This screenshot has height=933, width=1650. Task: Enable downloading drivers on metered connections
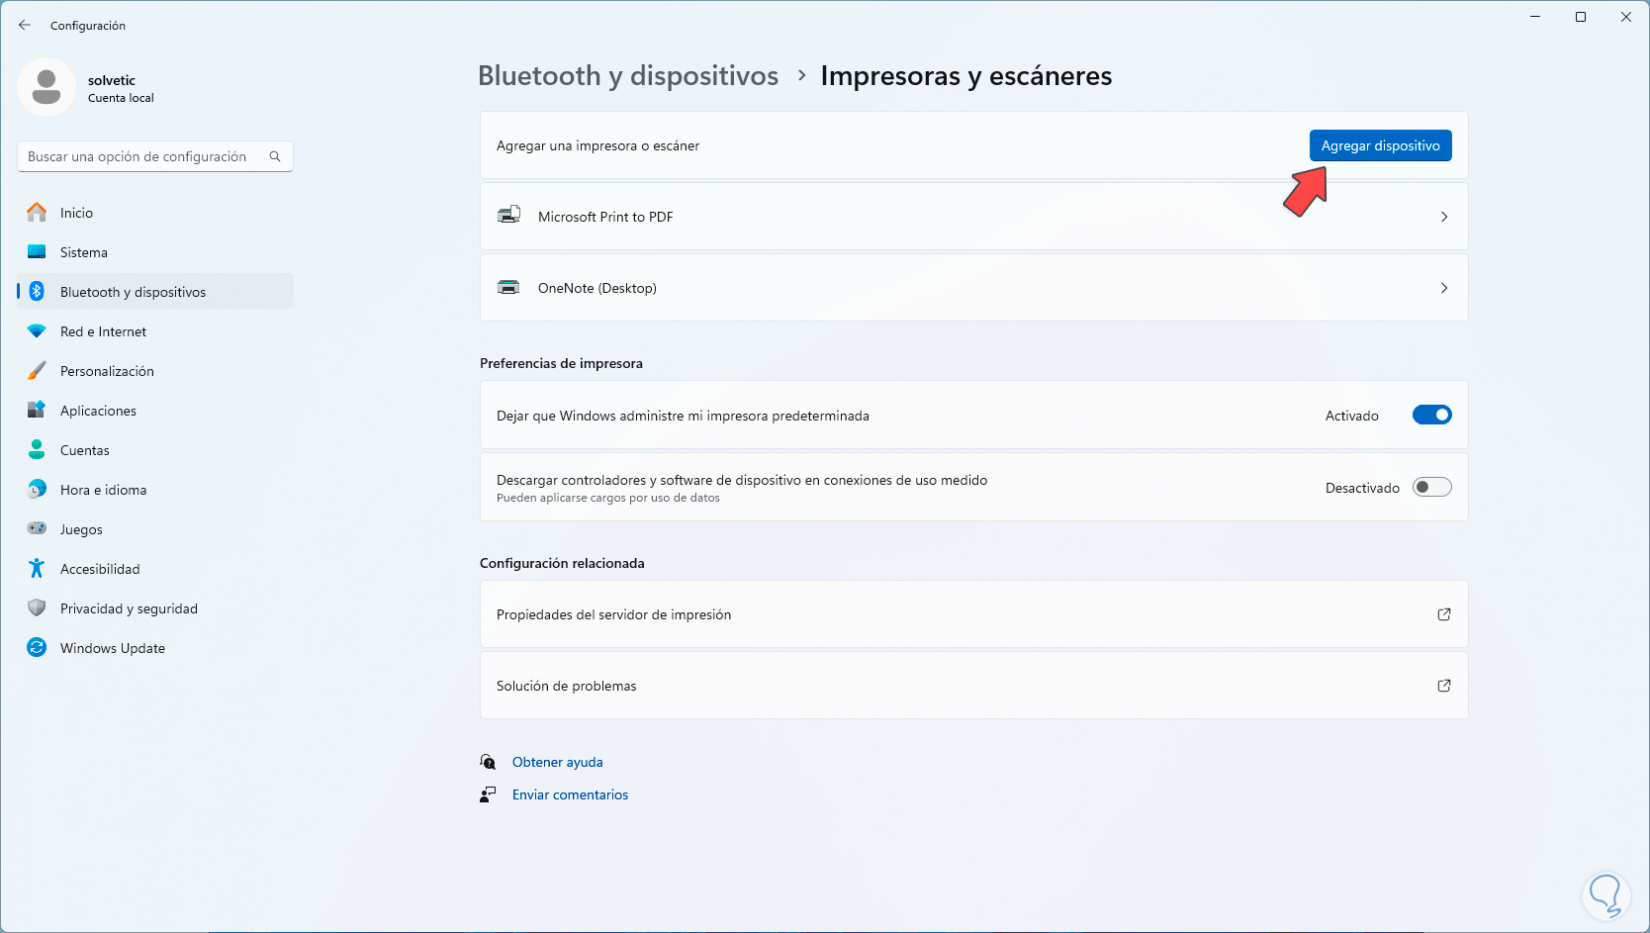pyautogui.click(x=1432, y=487)
